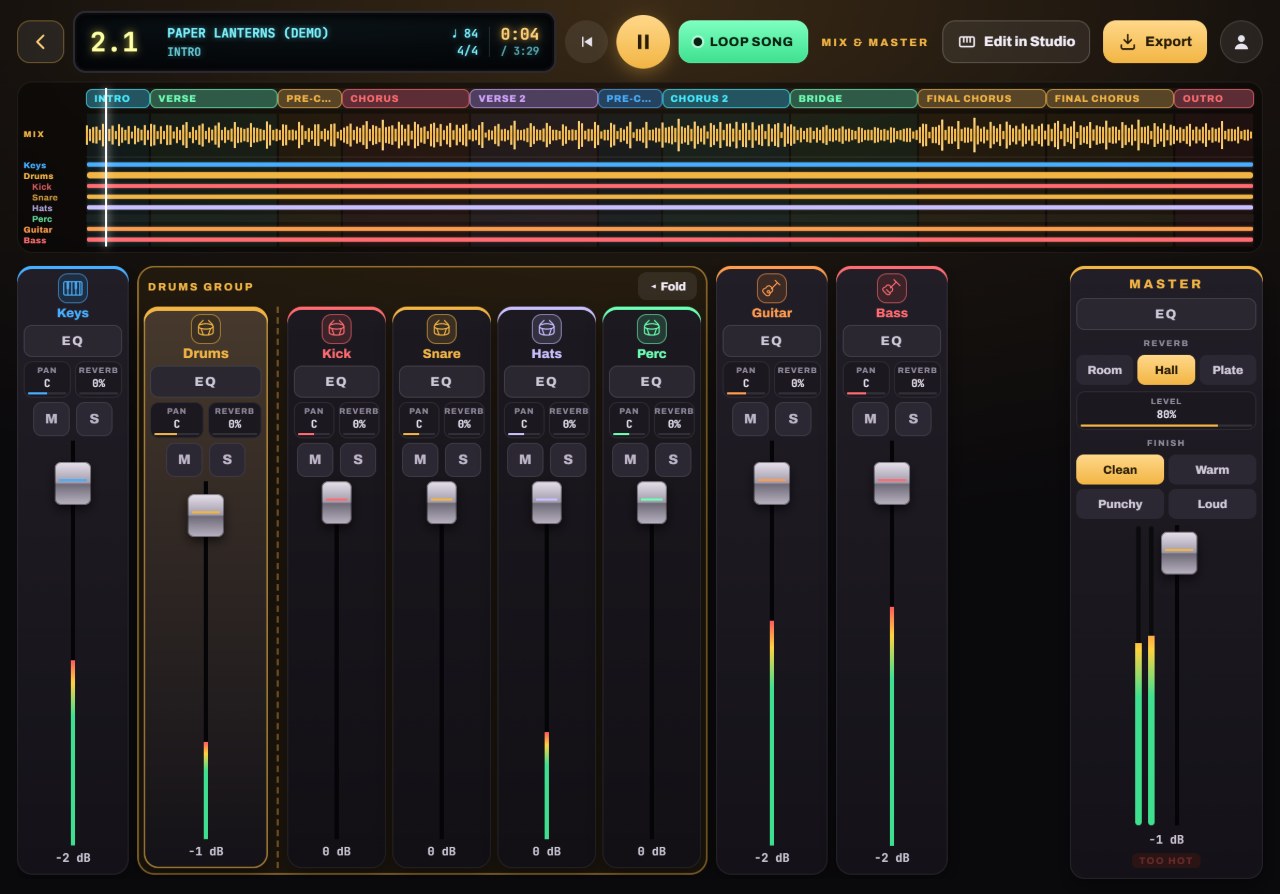The image size is (1280, 894).
Task: Click the Keys volume fader handle
Action: coord(73,483)
